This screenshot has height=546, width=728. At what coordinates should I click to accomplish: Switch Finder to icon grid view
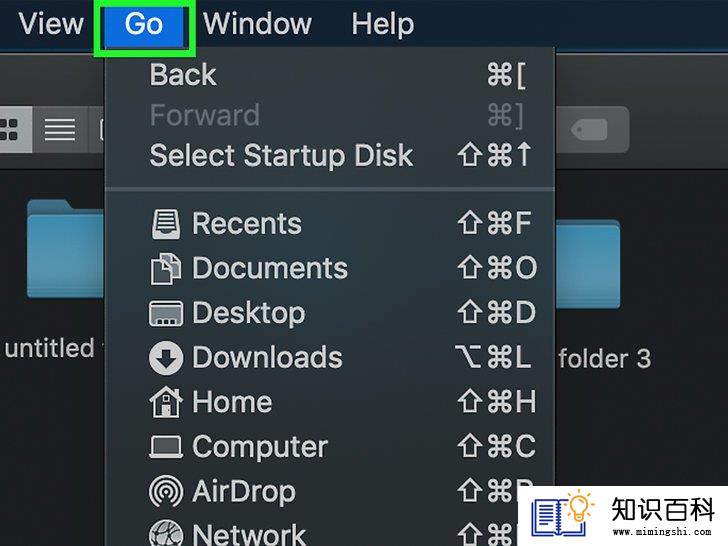[14, 130]
